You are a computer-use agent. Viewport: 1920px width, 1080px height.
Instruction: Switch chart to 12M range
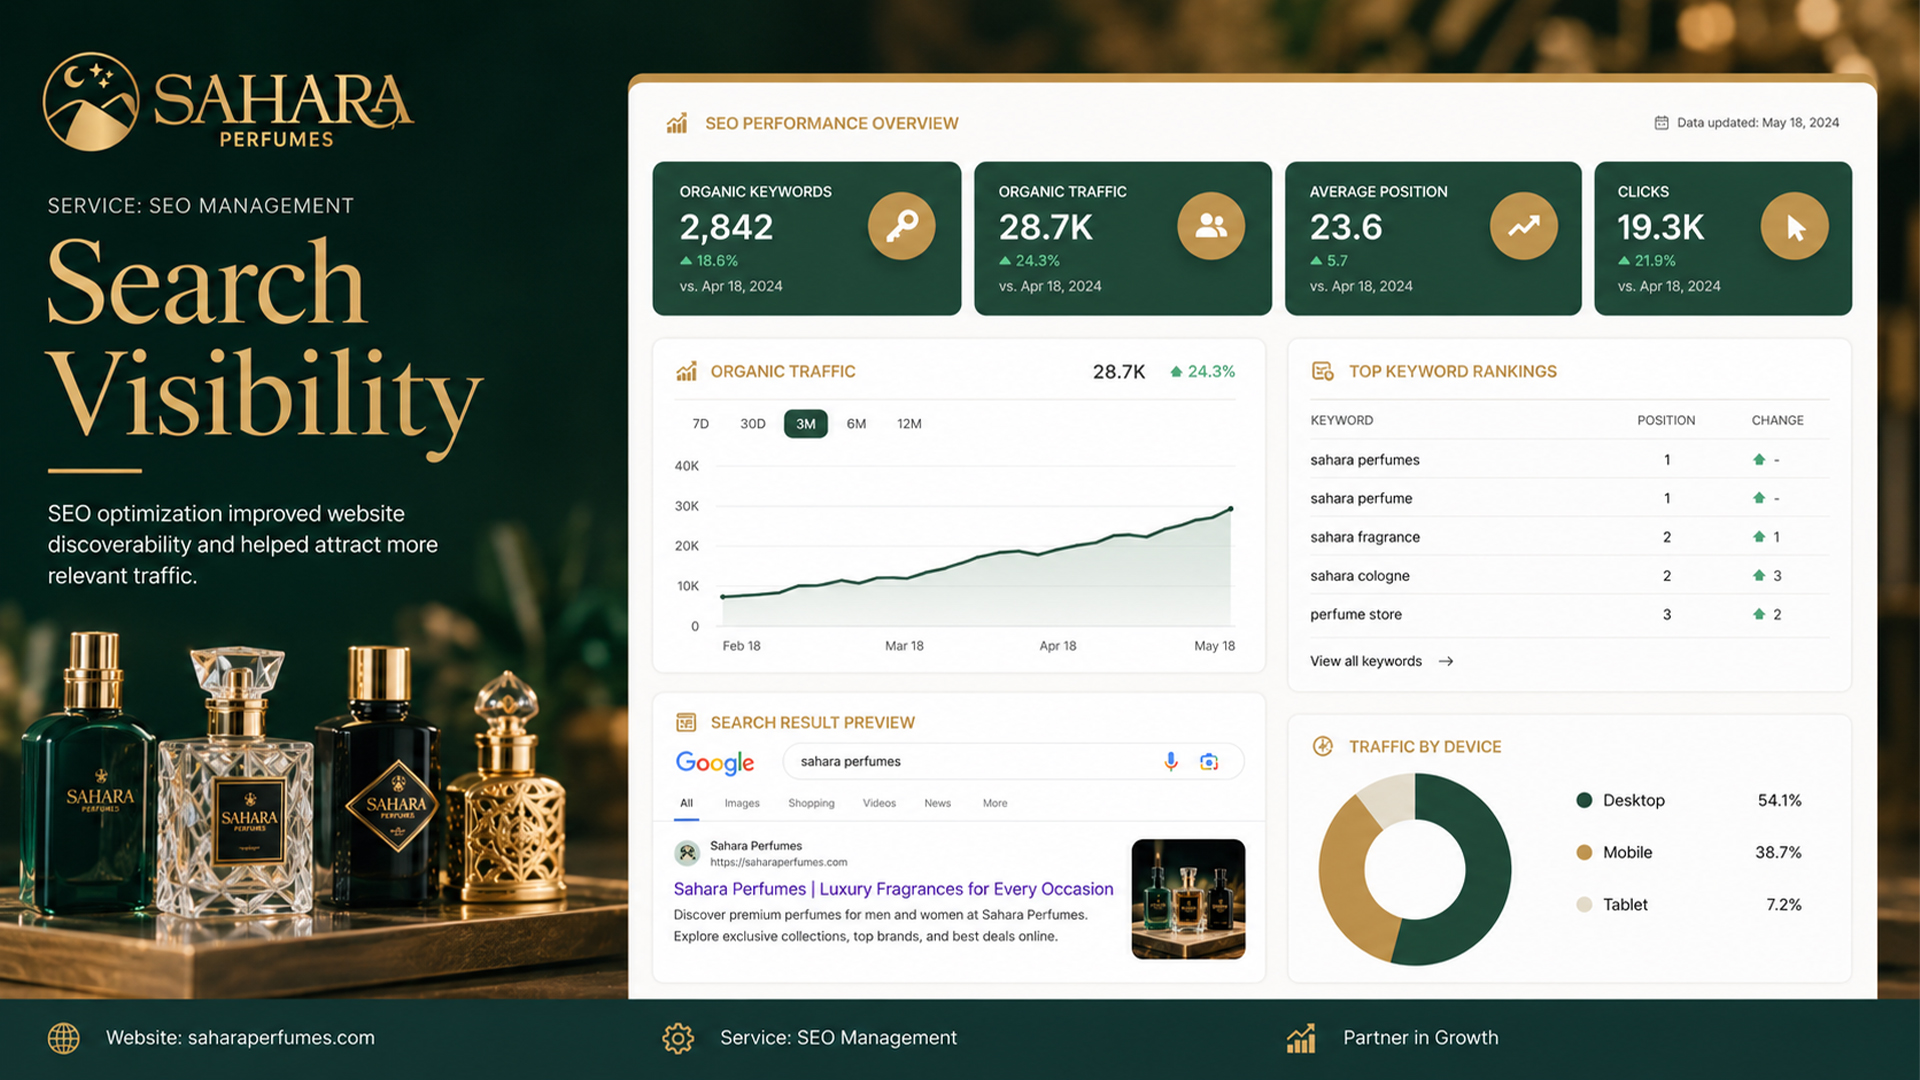(x=909, y=424)
